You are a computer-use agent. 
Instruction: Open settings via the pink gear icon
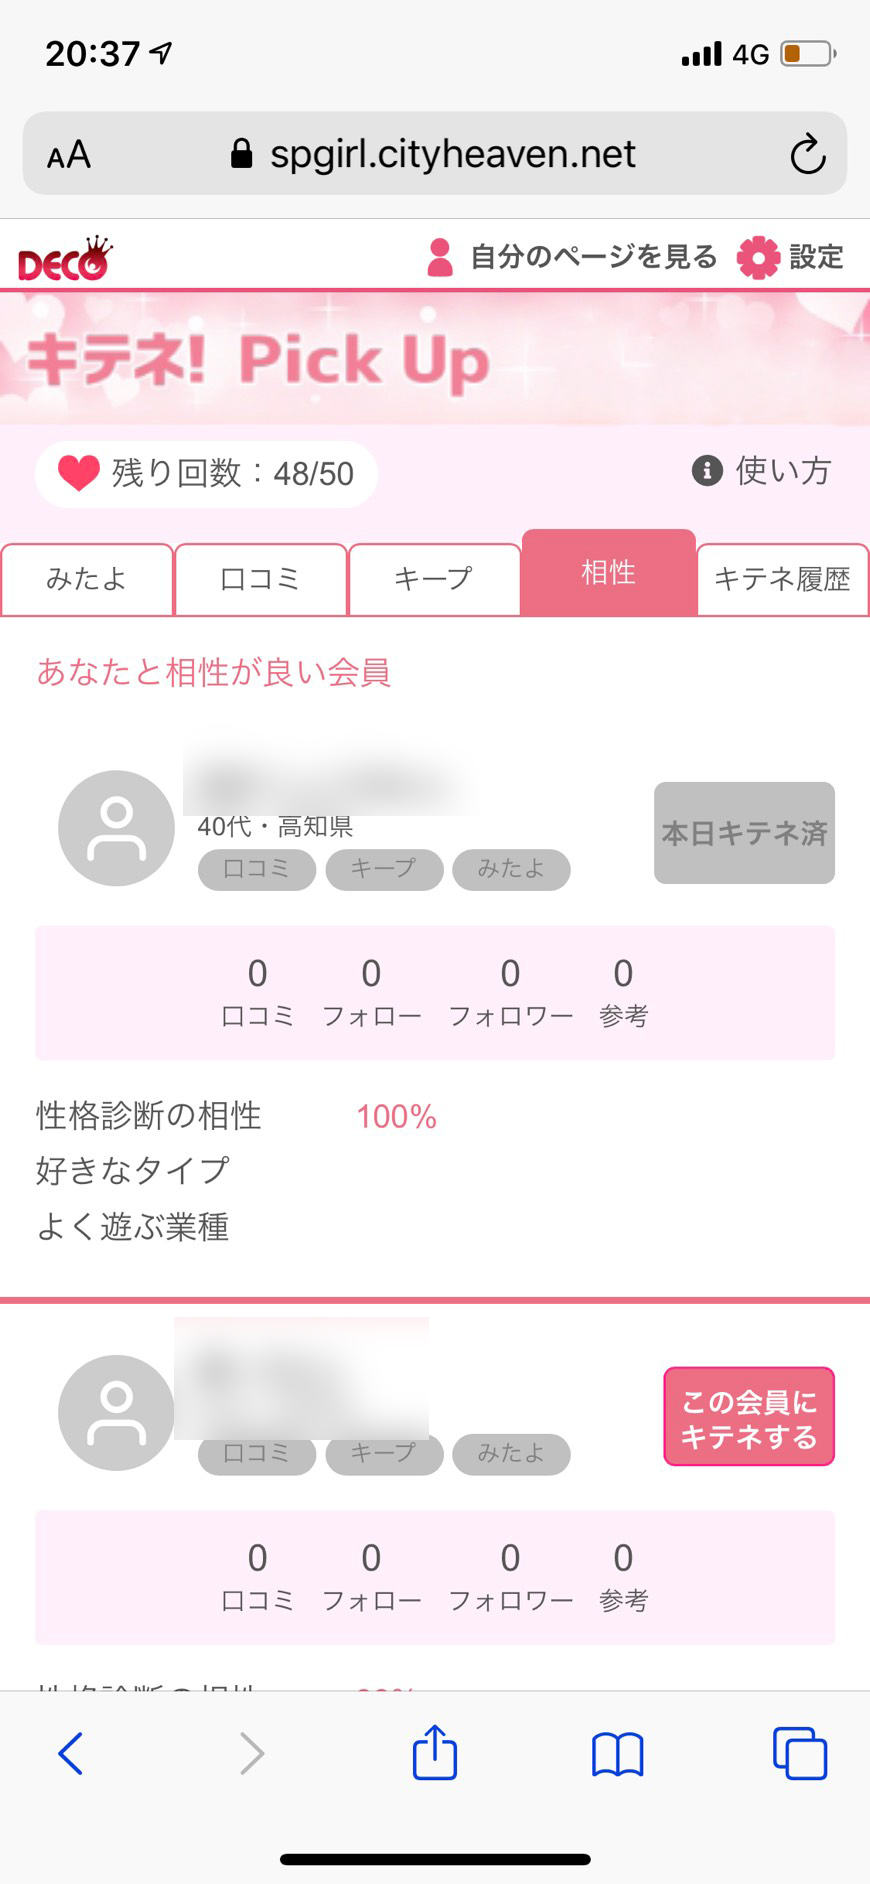pos(758,257)
